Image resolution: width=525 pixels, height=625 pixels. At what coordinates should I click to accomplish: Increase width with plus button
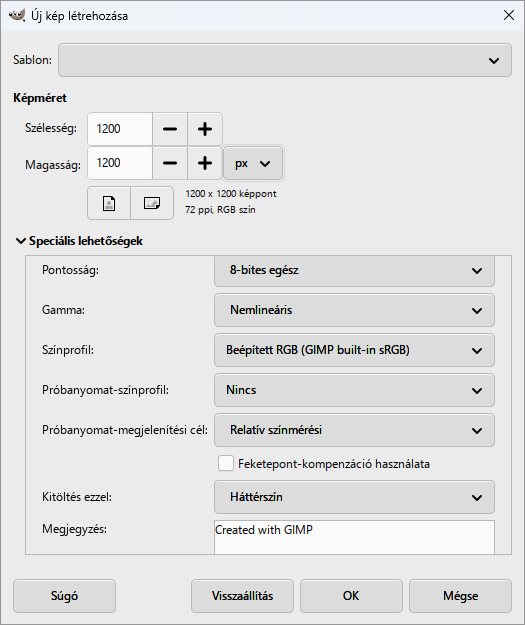pyautogui.click(x=205, y=129)
